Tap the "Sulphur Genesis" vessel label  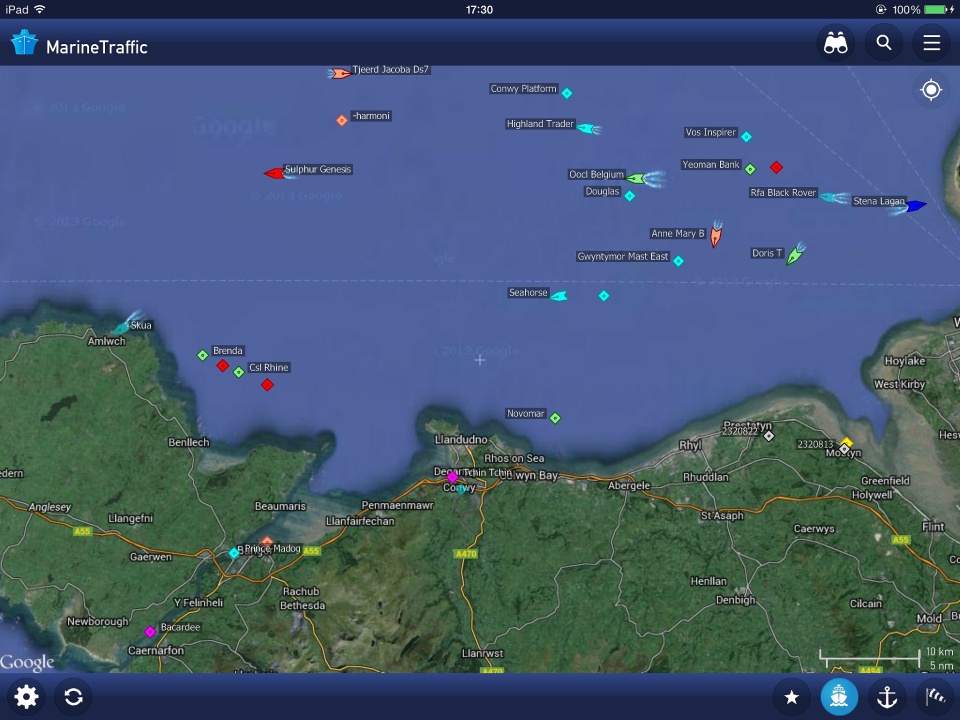(x=318, y=170)
